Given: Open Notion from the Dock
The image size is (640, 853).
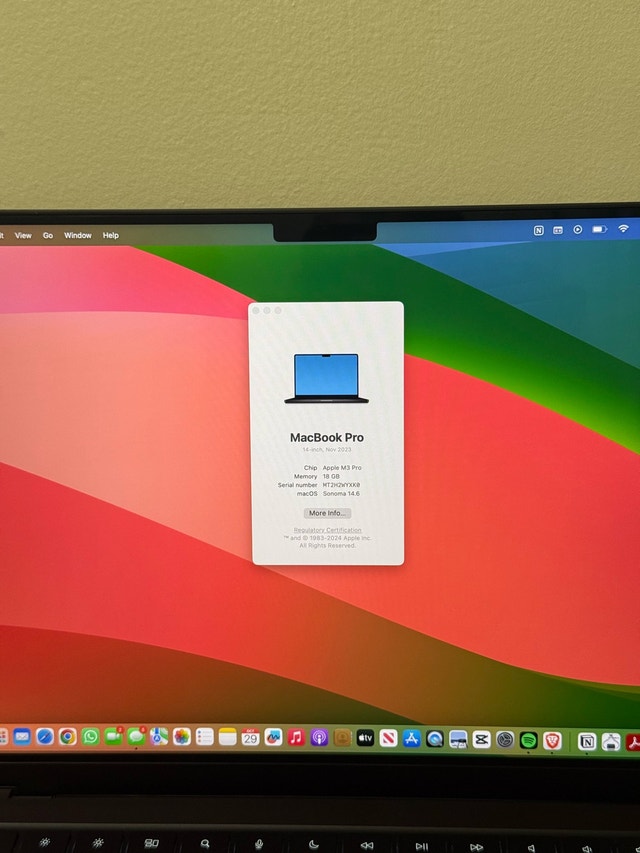Looking at the screenshot, I should 587,741.
